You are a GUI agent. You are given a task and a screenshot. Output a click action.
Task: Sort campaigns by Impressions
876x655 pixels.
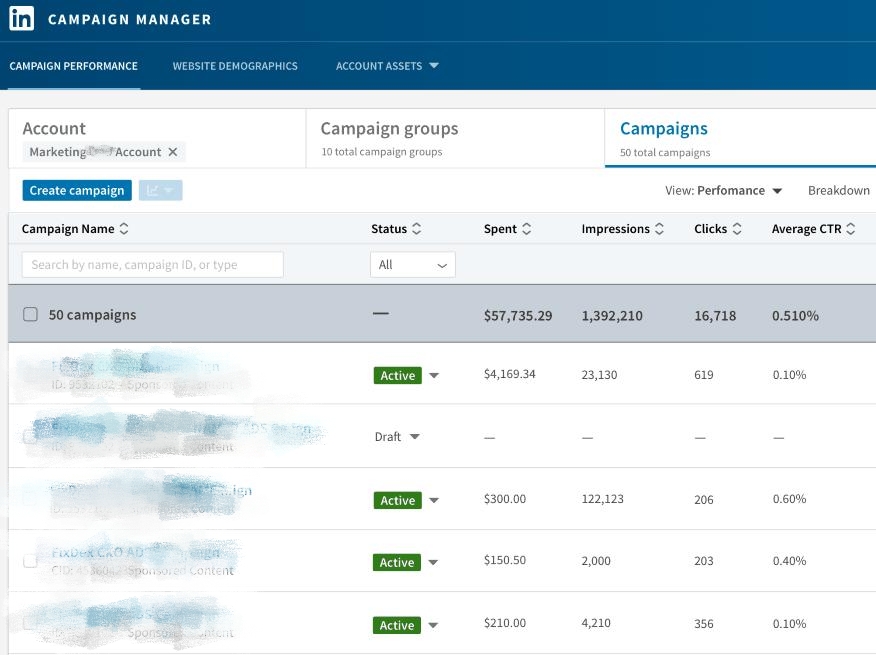point(659,229)
